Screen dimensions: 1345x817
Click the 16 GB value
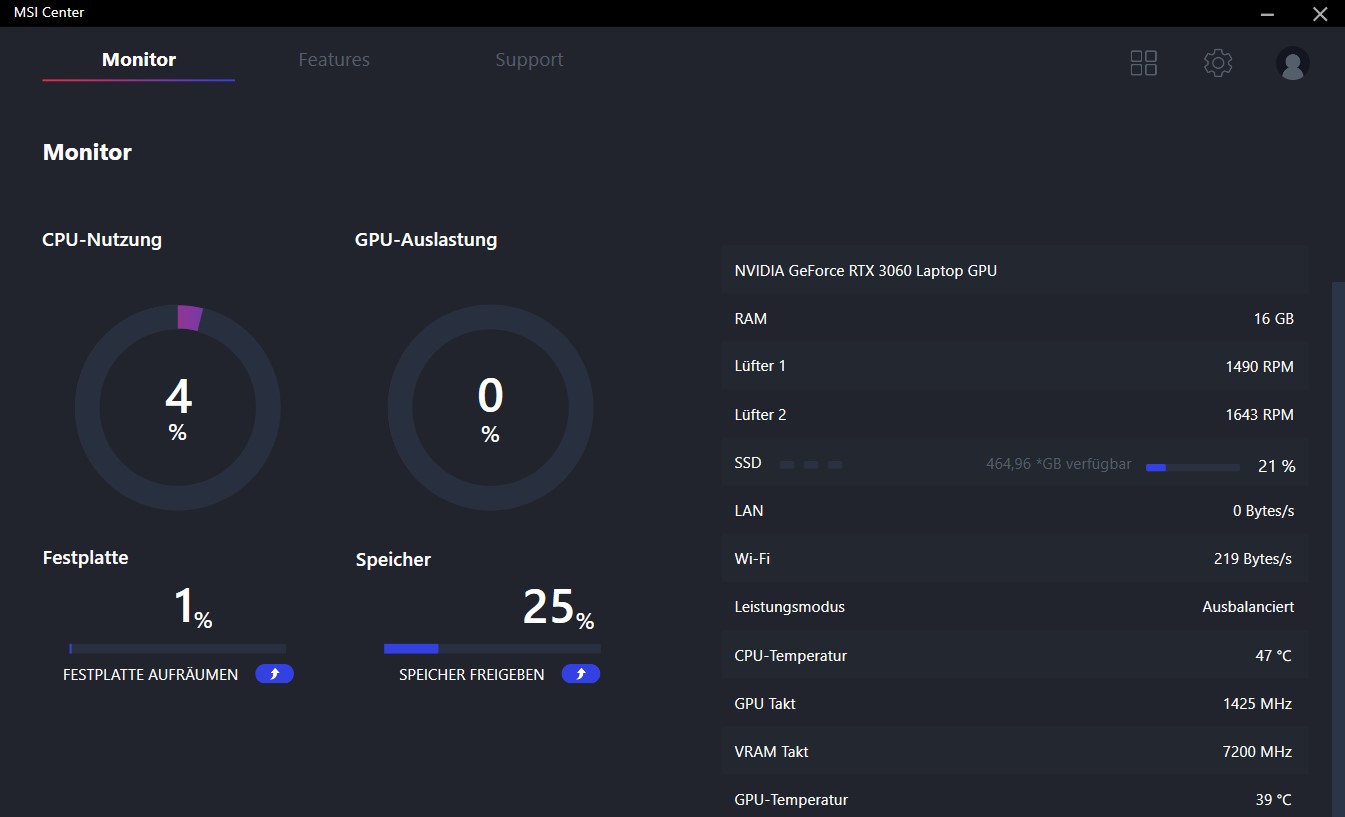tap(1274, 319)
